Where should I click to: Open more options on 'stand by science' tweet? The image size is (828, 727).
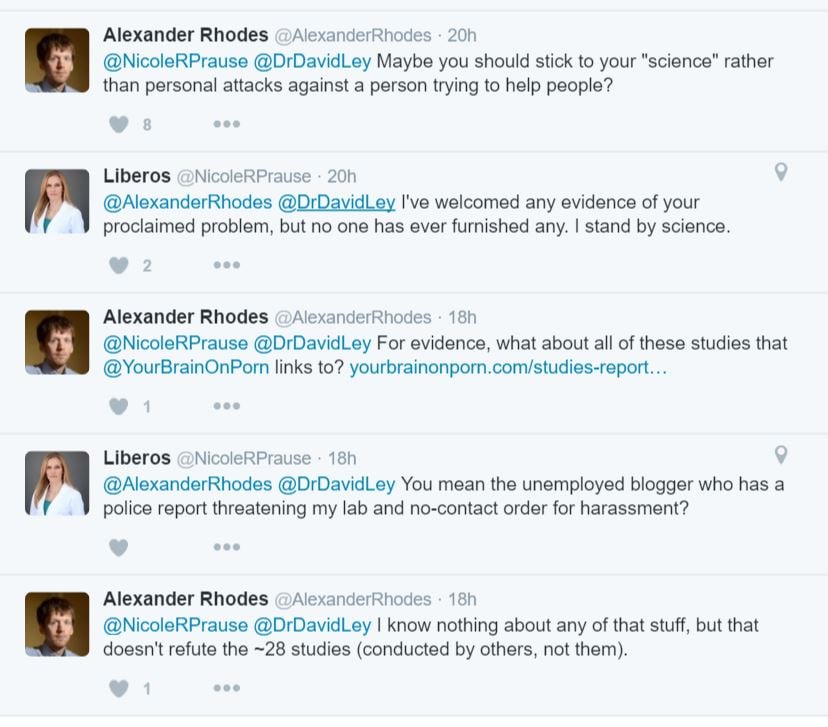click(226, 265)
